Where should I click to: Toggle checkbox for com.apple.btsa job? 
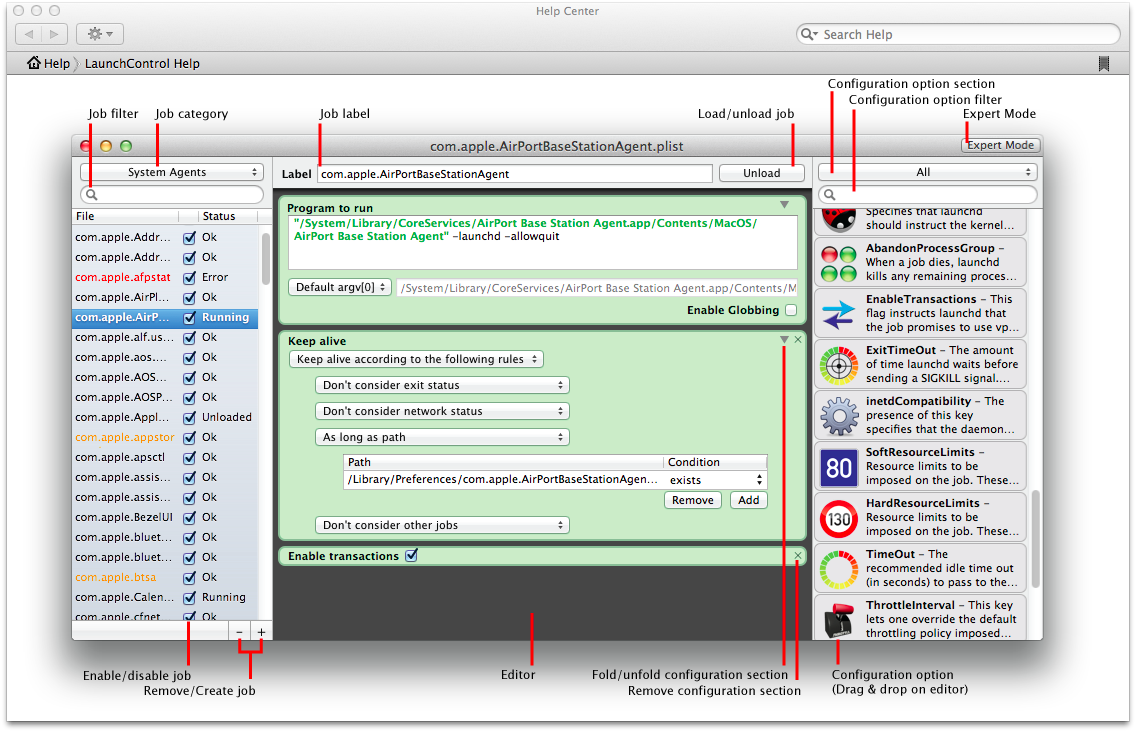(x=189, y=578)
